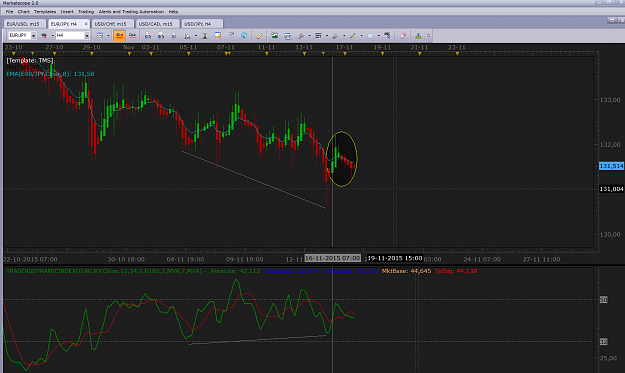The image size is (625, 373).
Task: Select the ellipse shape drawing tool
Action: point(370,35)
